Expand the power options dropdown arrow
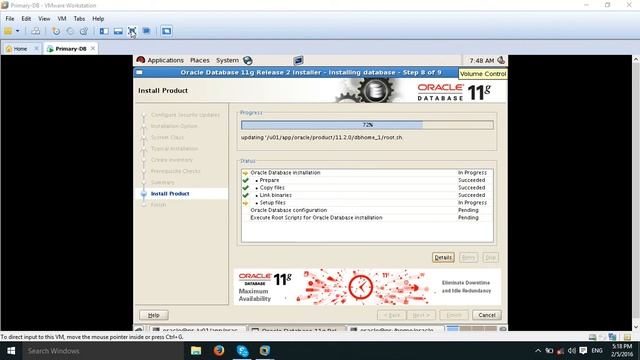 [18, 31]
